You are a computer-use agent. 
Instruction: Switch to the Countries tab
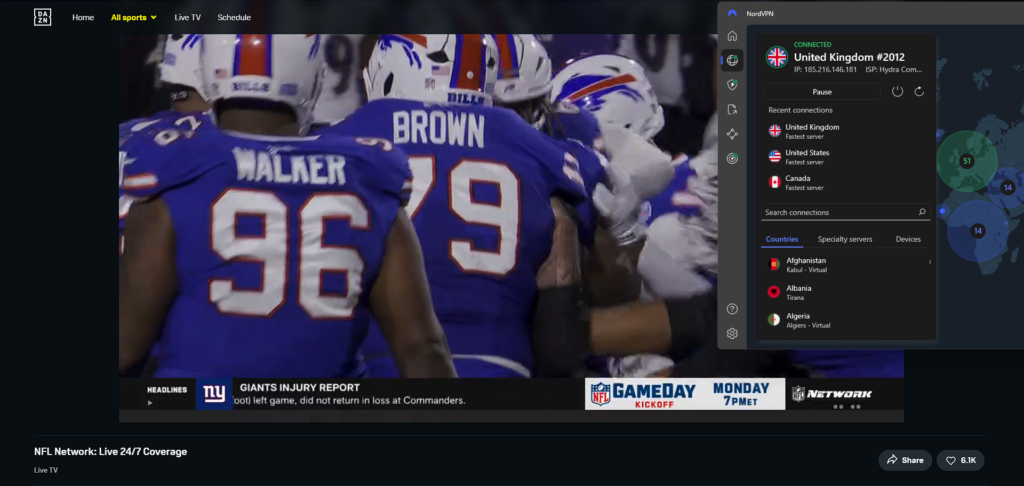click(782, 239)
